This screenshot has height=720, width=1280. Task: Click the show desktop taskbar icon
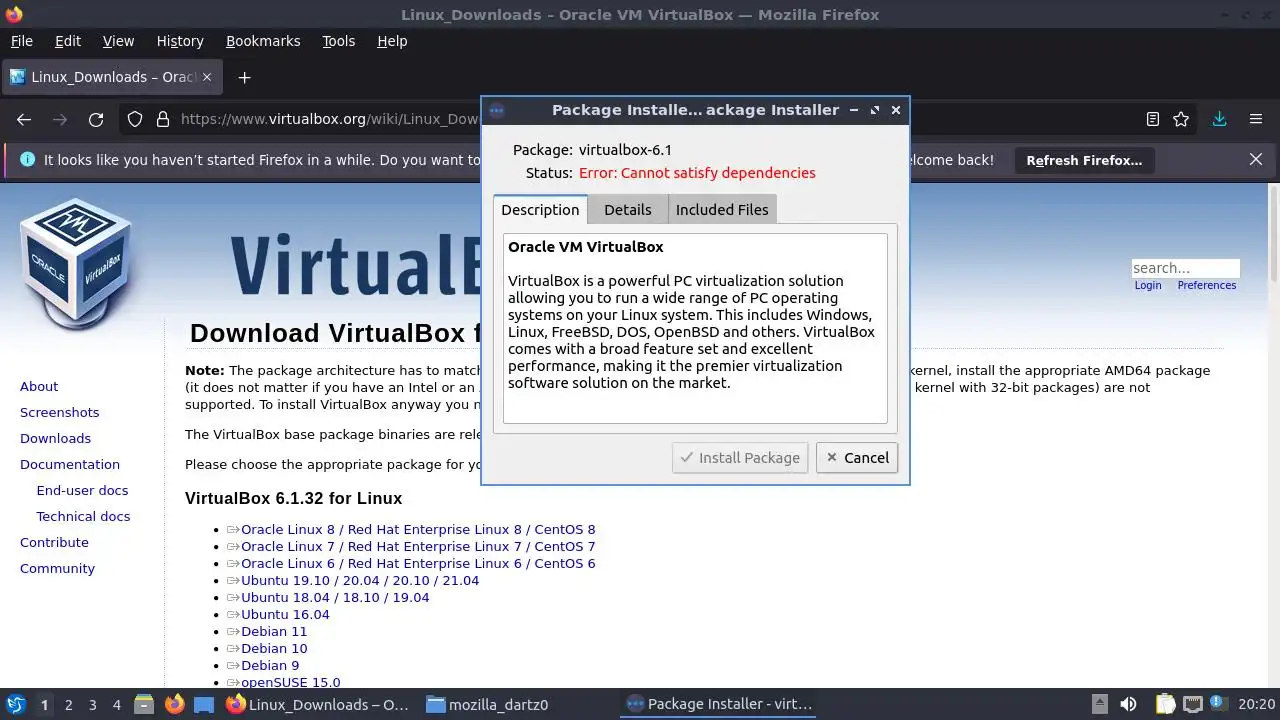click(x=204, y=704)
